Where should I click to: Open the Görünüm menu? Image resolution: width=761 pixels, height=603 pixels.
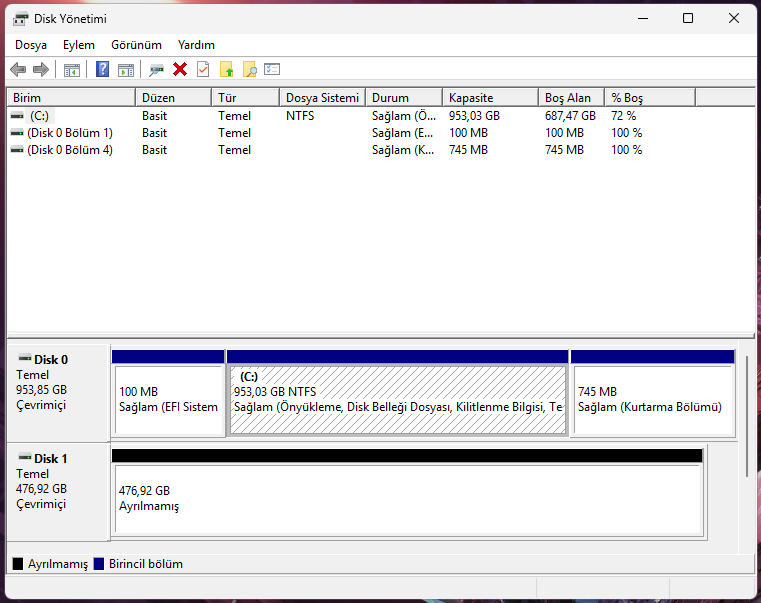tap(136, 45)
